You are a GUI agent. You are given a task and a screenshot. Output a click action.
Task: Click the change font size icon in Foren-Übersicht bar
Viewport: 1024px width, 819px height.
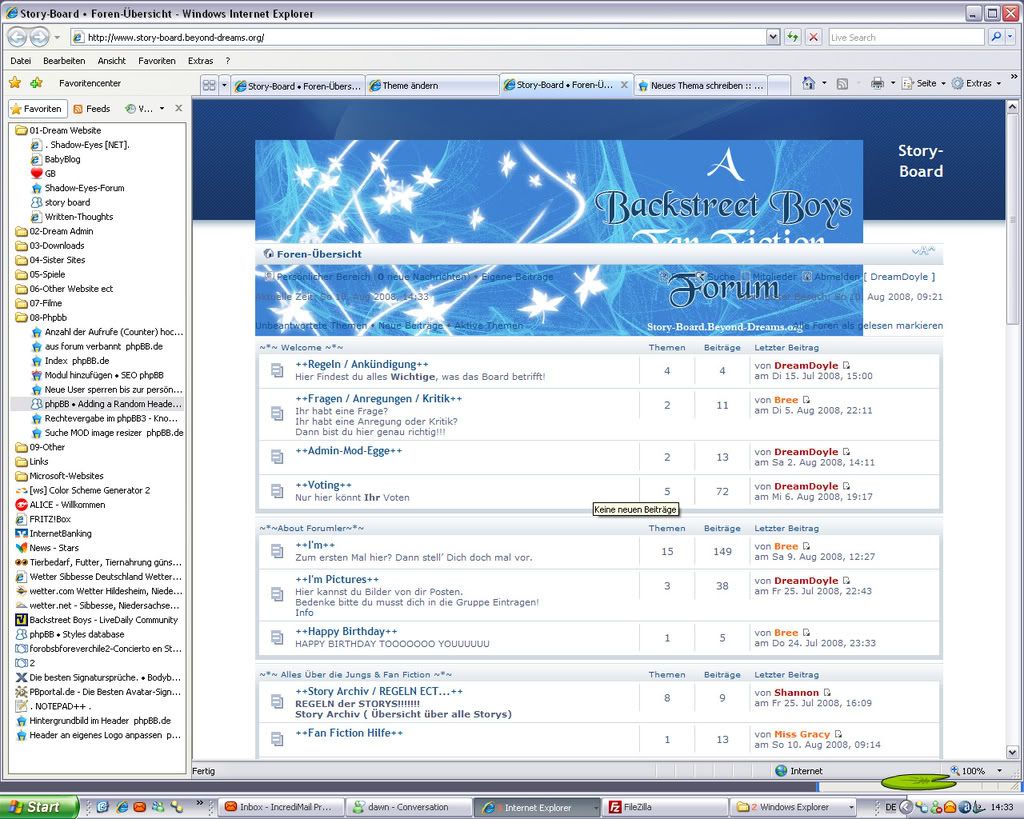pyautogui.click(x=923, y=251)
